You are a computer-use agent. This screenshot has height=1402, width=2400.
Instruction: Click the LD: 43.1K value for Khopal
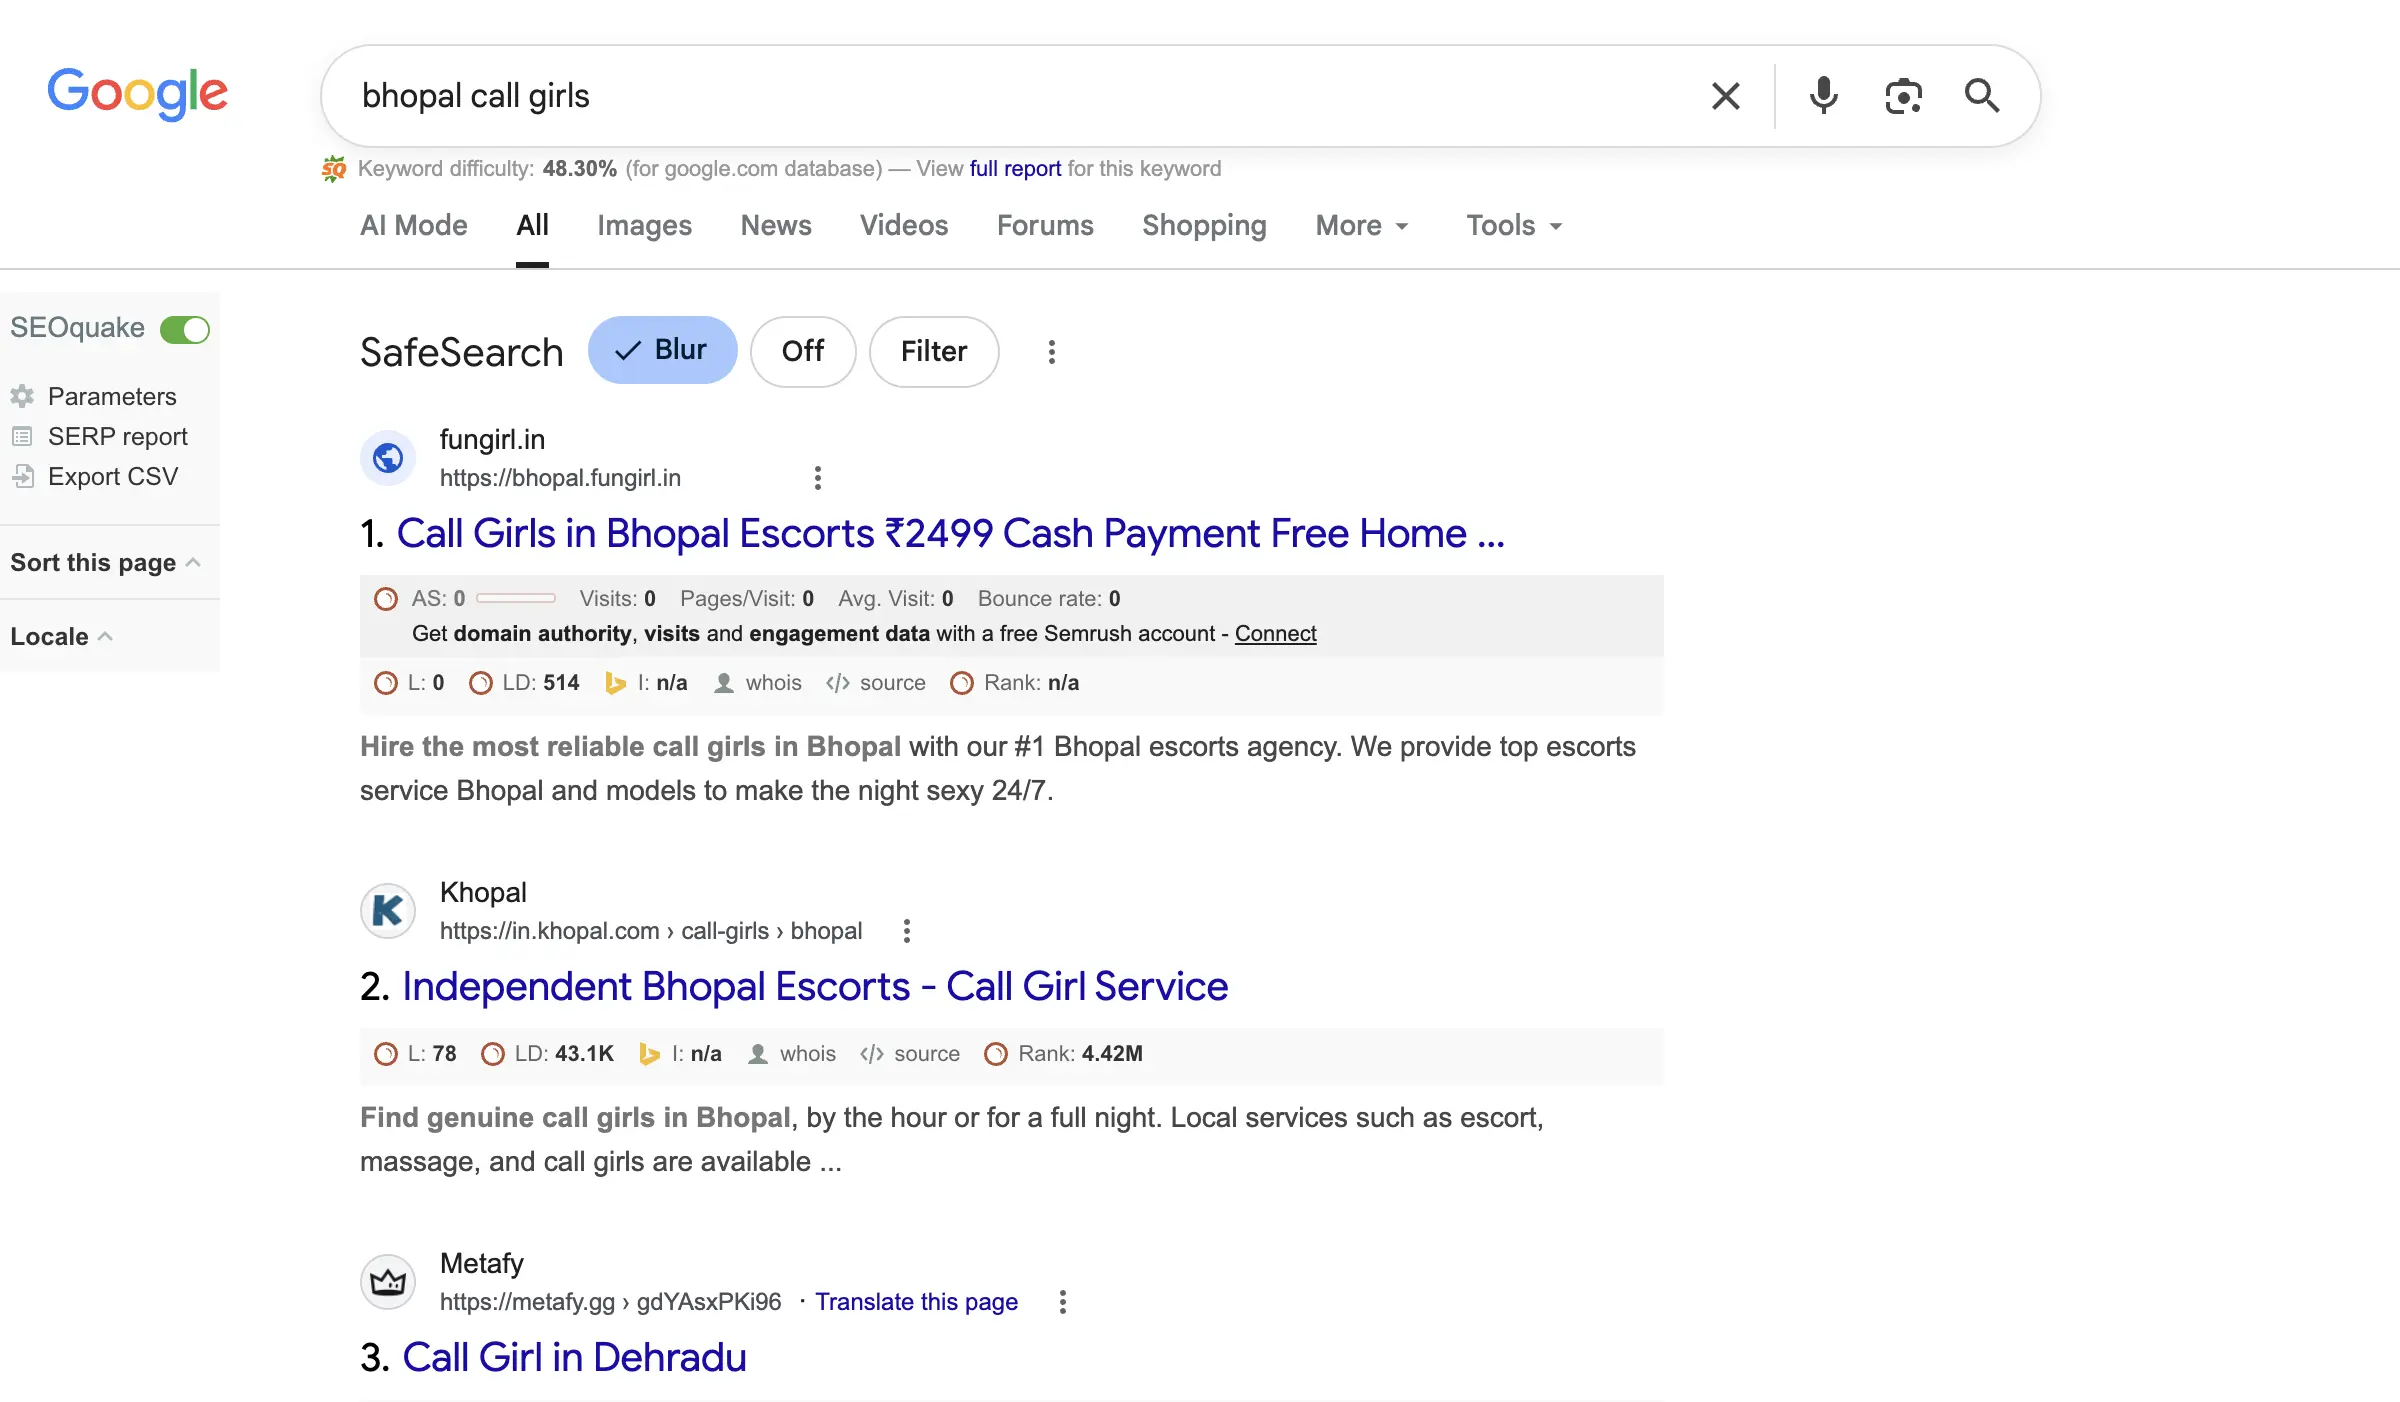[x=584, y=1054]
